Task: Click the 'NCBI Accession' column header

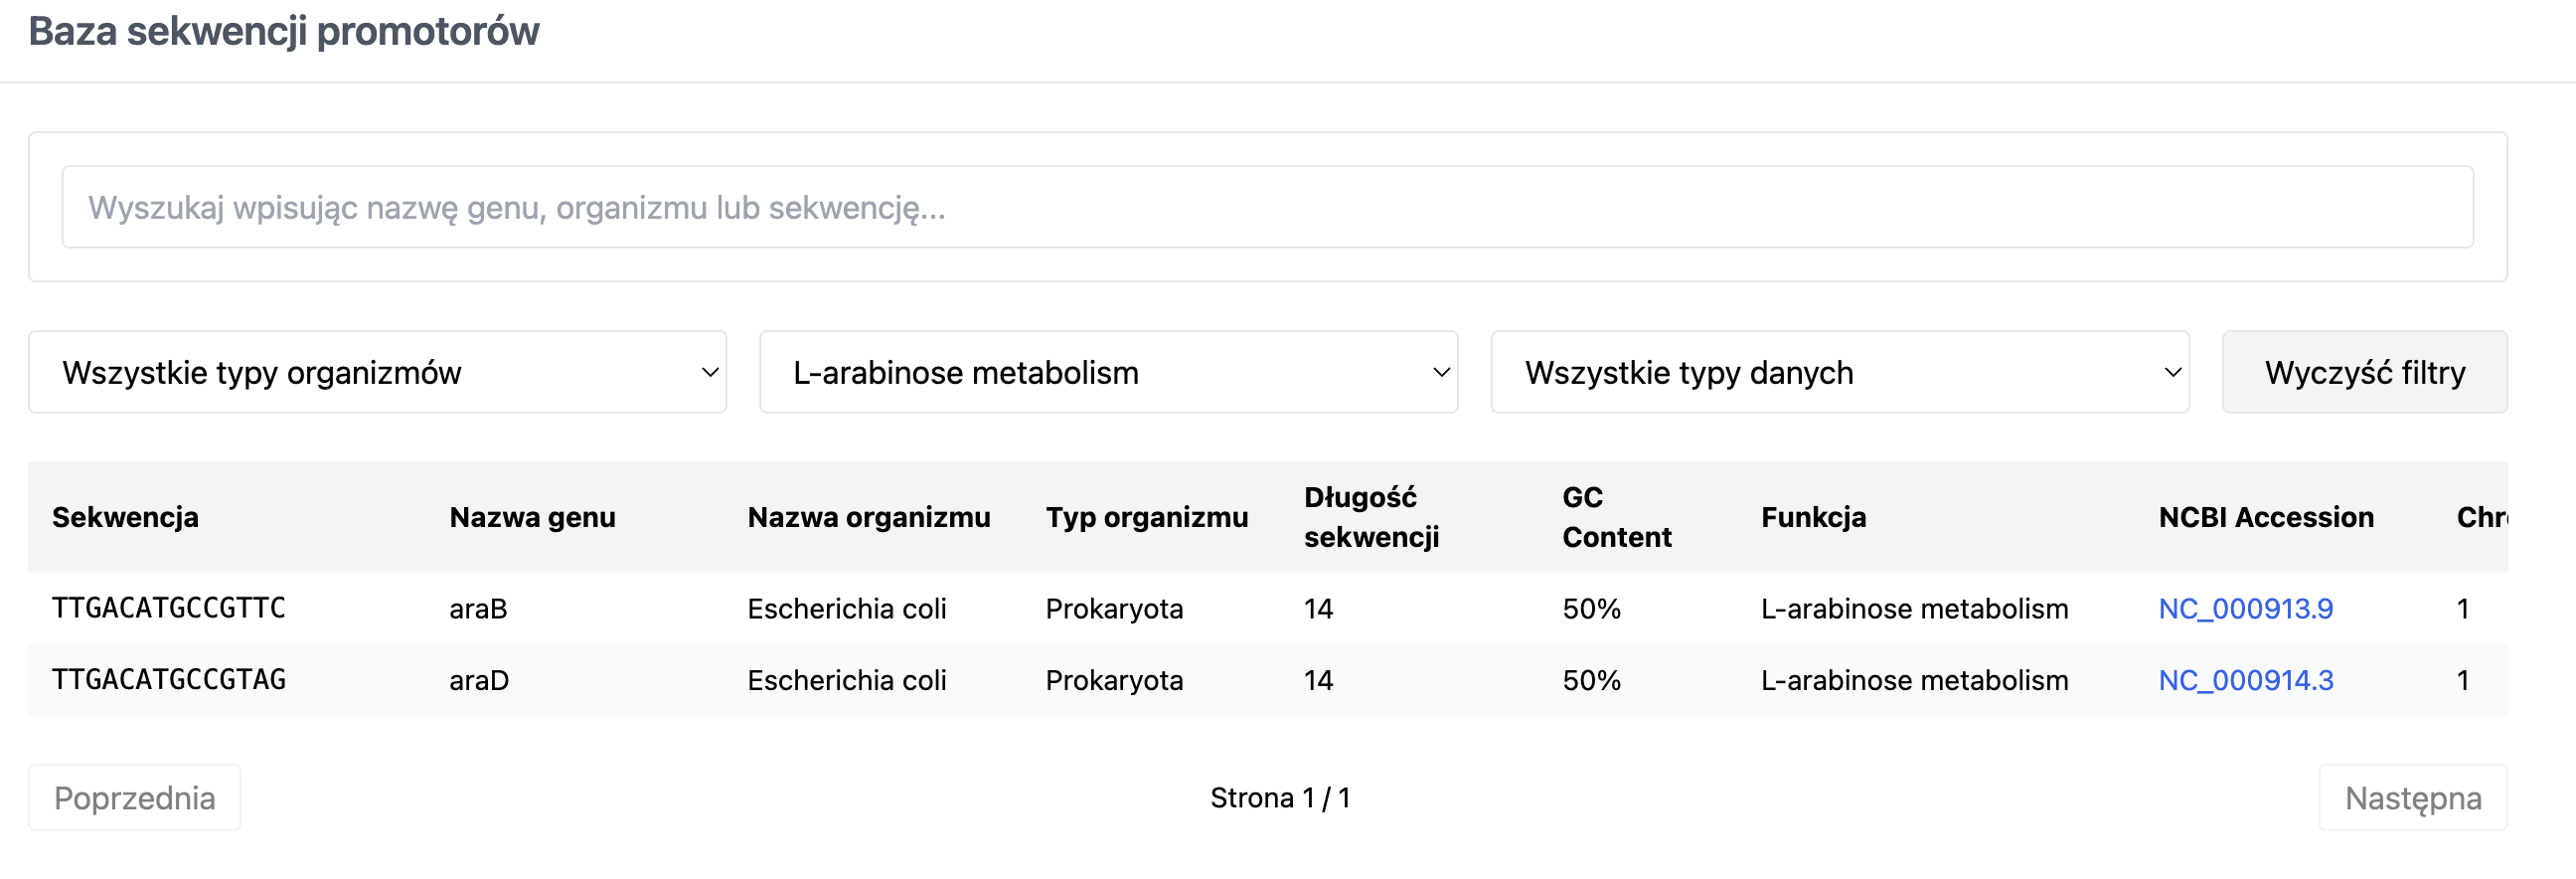Action: point(2265,517)
